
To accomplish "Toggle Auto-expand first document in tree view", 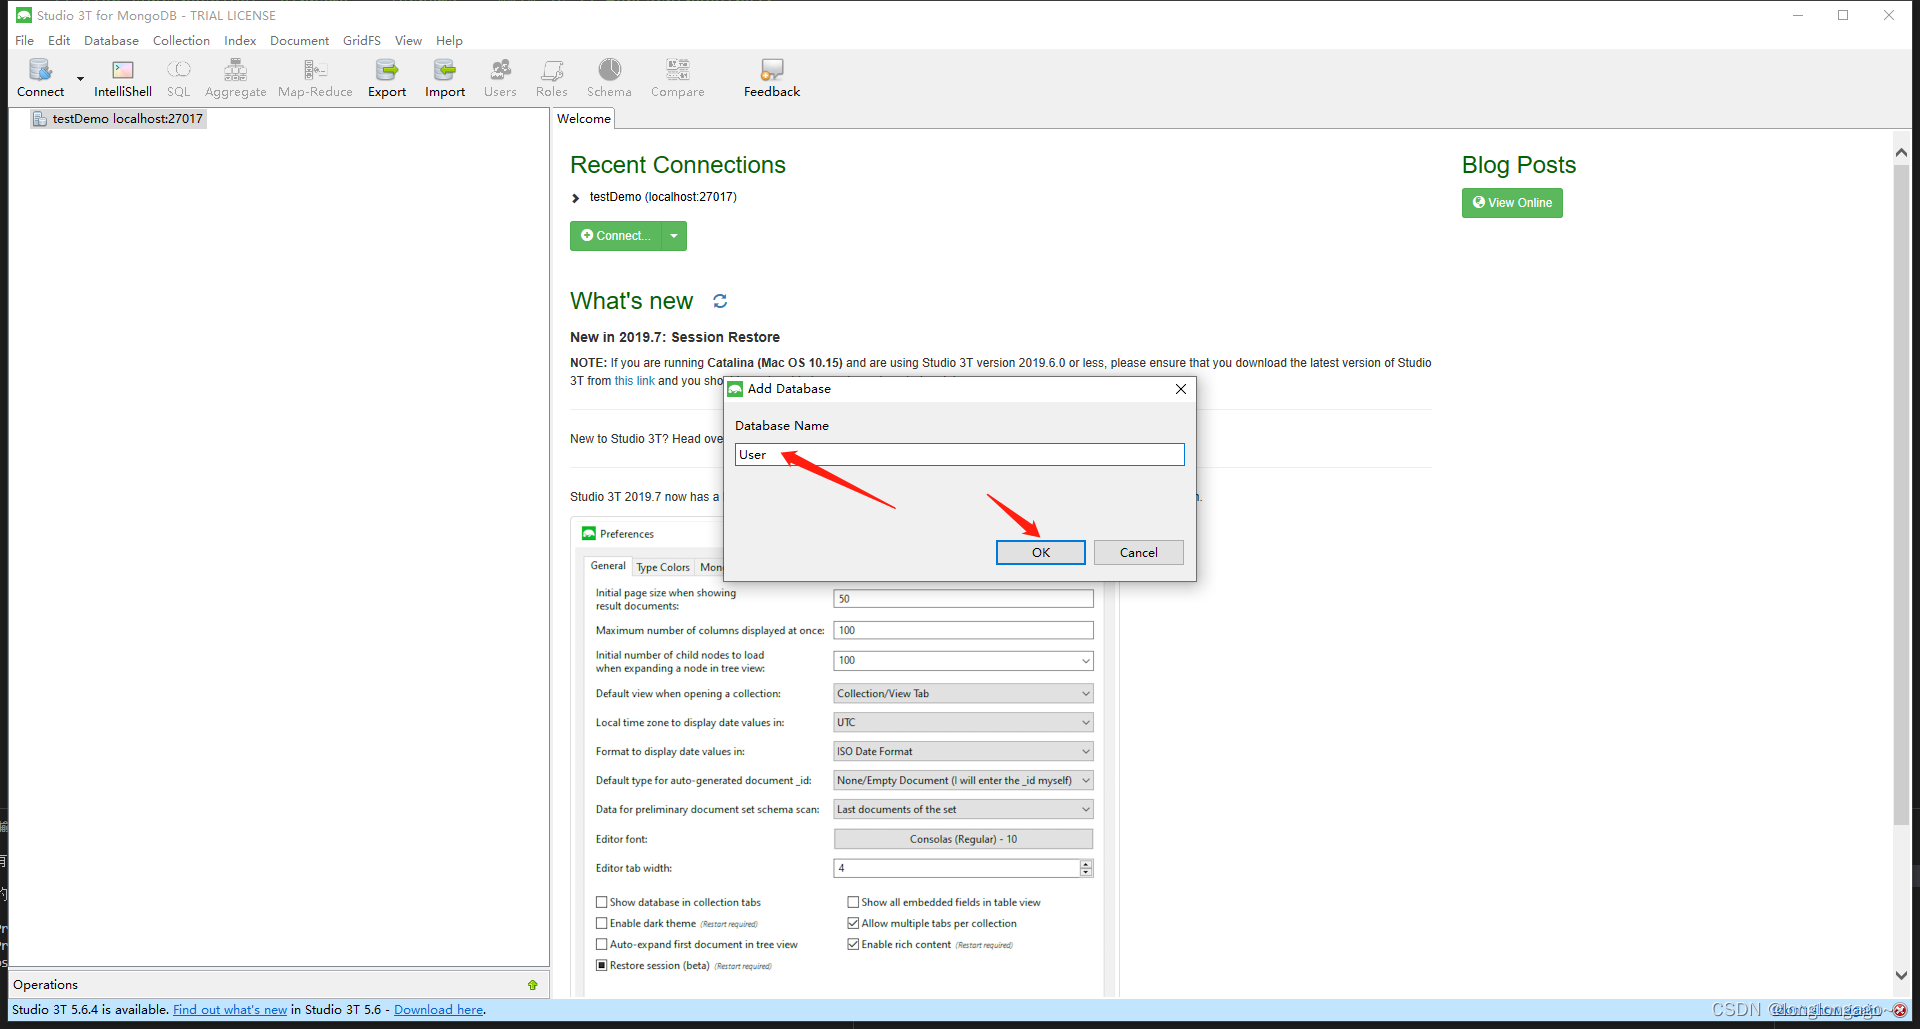I will [602, 944].
